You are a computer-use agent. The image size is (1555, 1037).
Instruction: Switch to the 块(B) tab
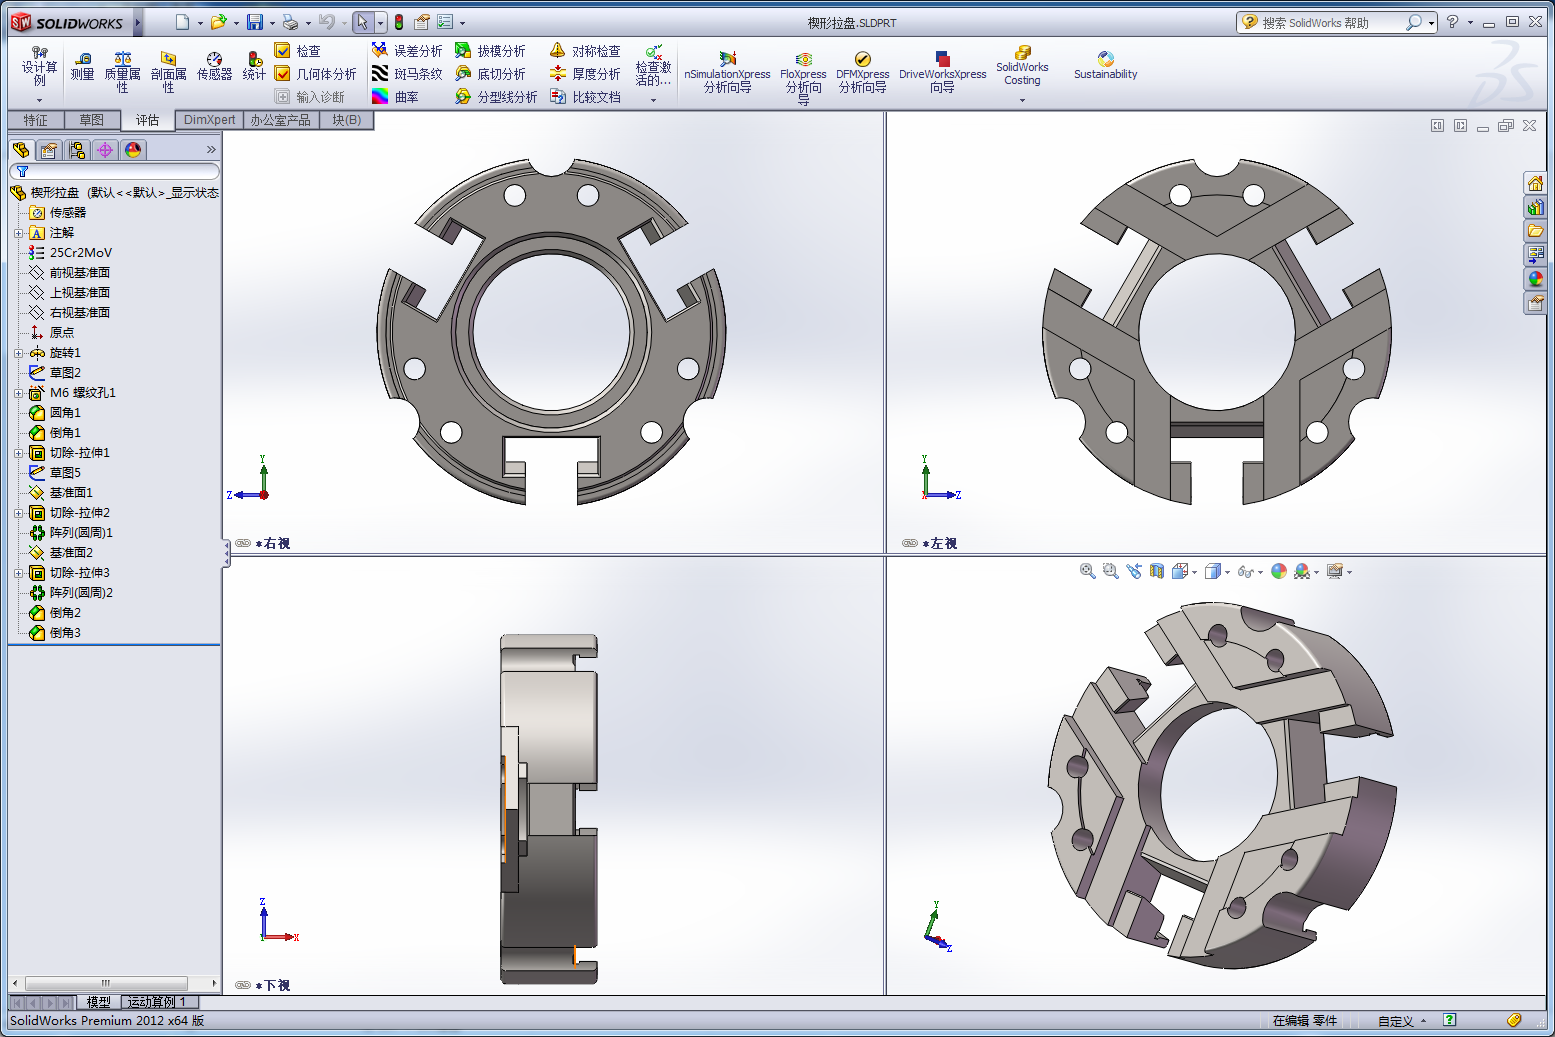tap(347, 120)
